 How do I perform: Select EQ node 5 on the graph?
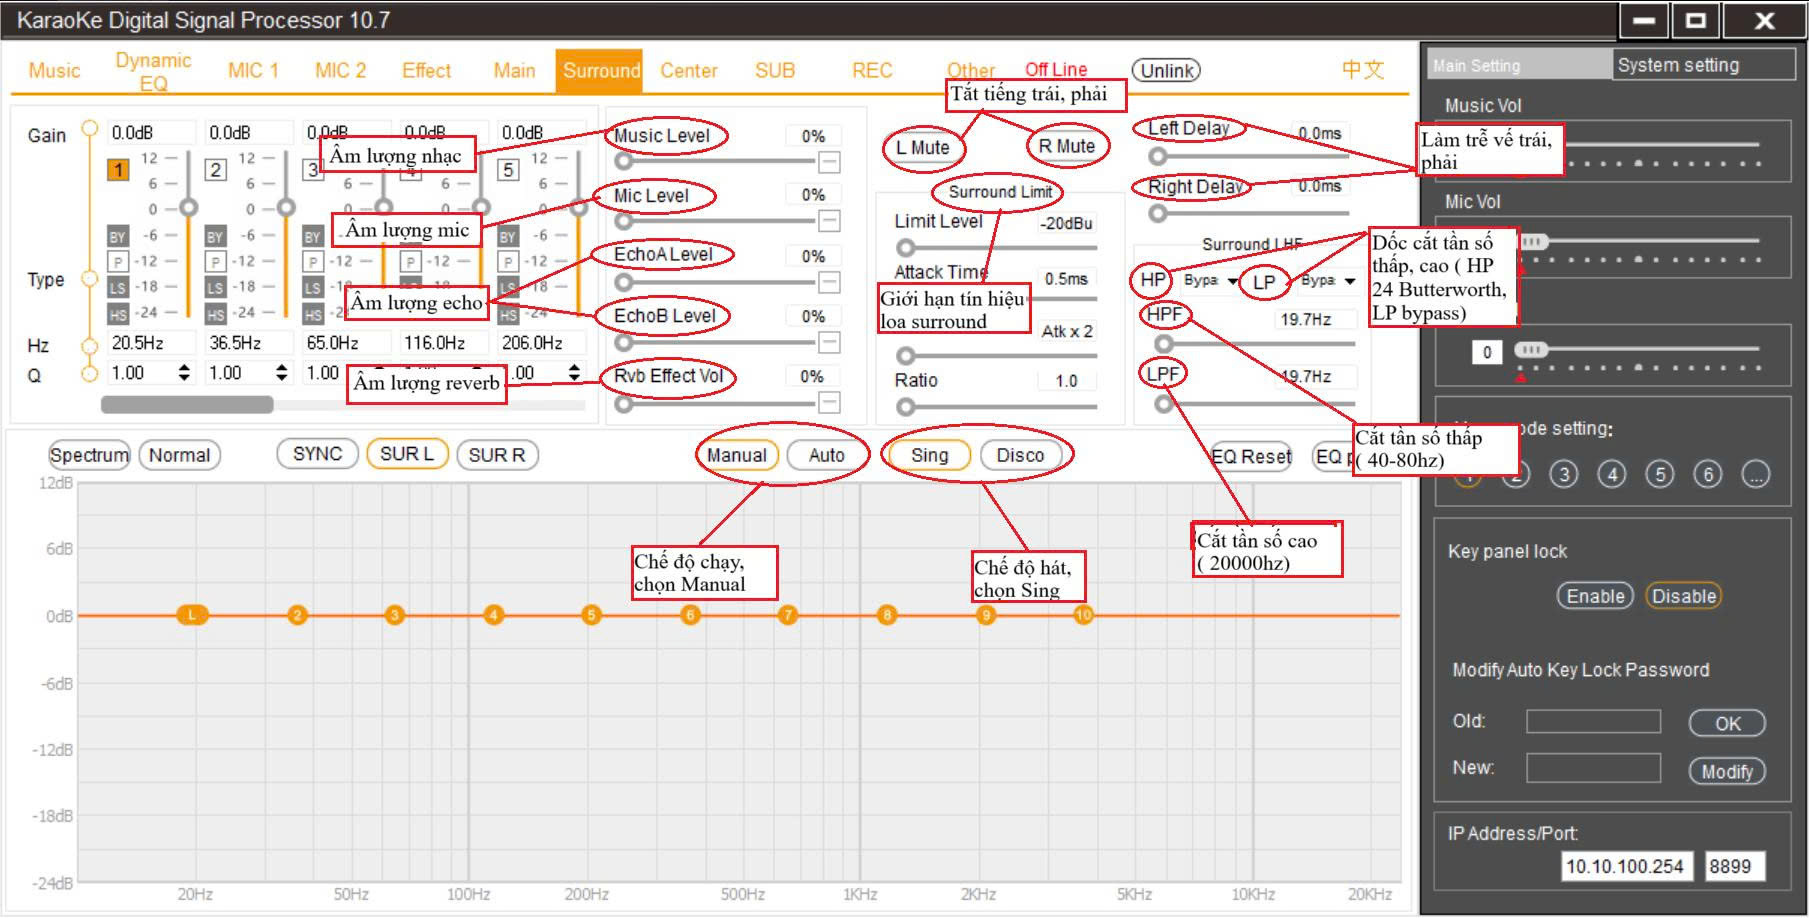pyautogui.click(x=591, y=614)
